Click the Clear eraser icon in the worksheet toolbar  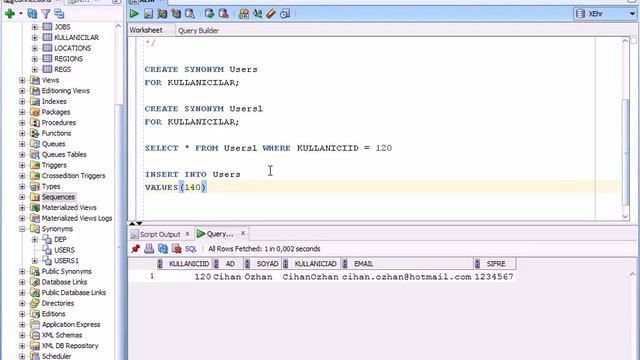271,14
